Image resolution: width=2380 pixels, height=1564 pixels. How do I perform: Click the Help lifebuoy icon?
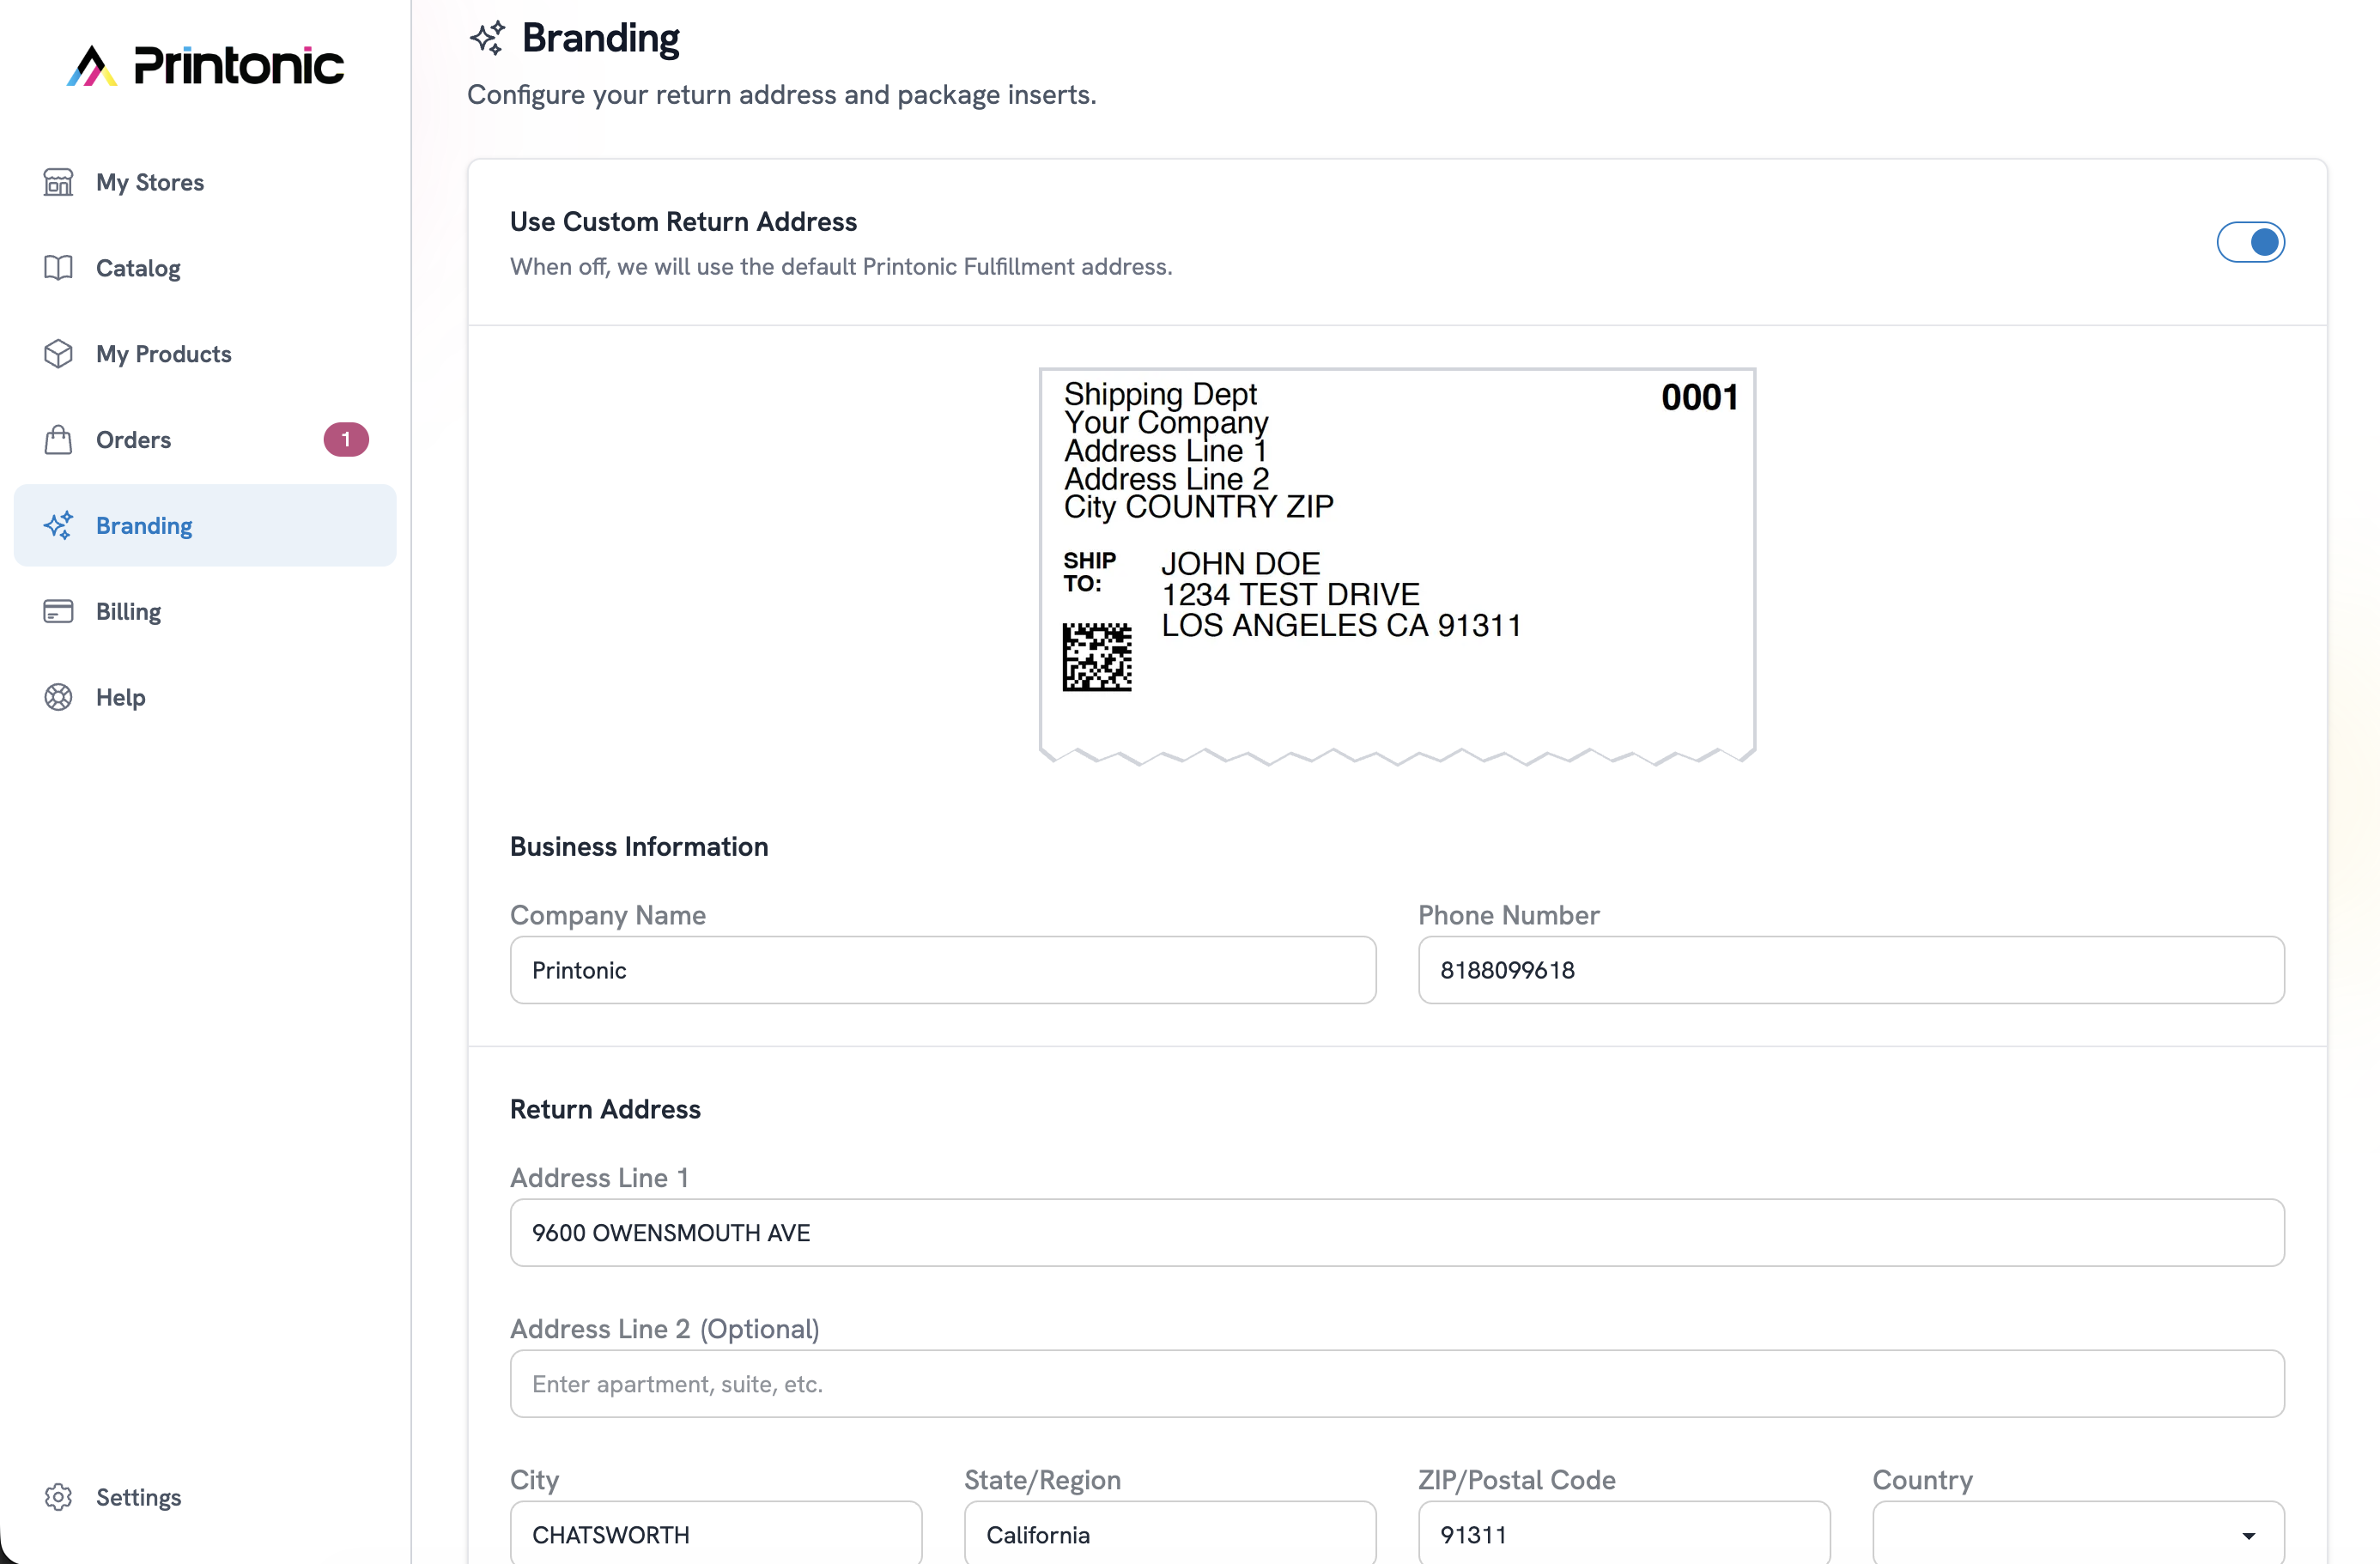58,697
